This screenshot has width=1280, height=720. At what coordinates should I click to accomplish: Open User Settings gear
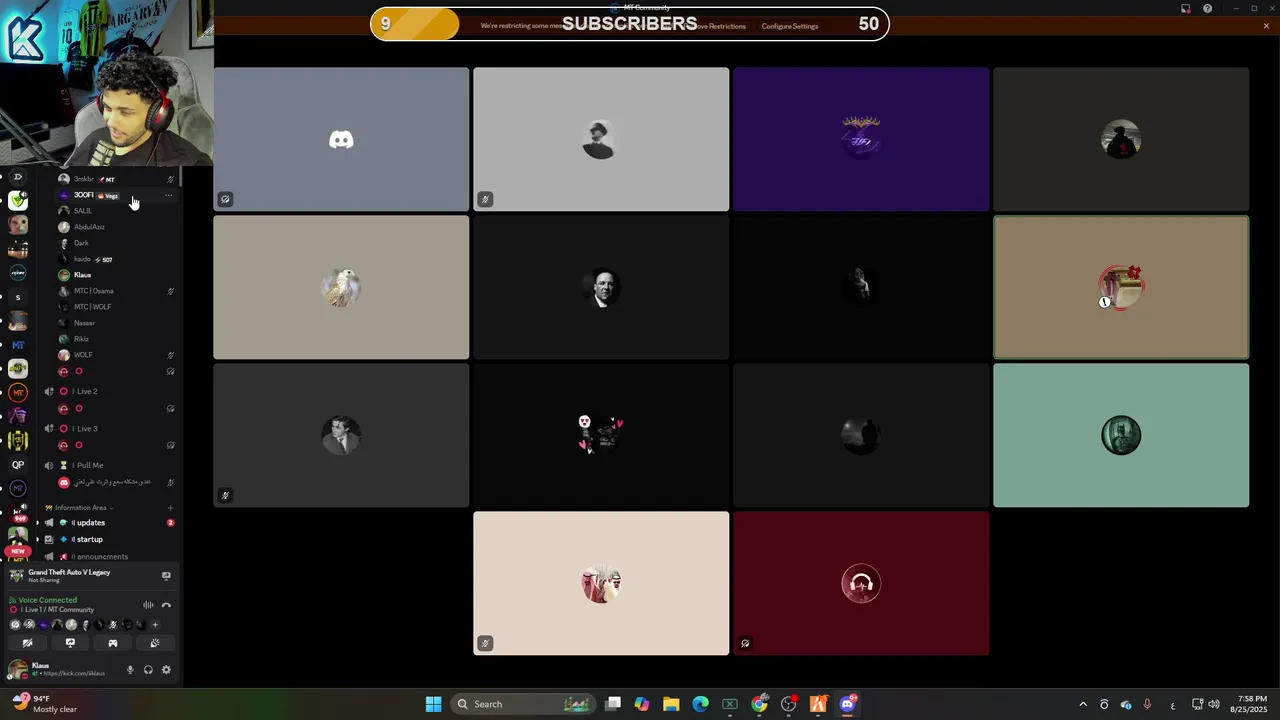[x=166, y=670]
